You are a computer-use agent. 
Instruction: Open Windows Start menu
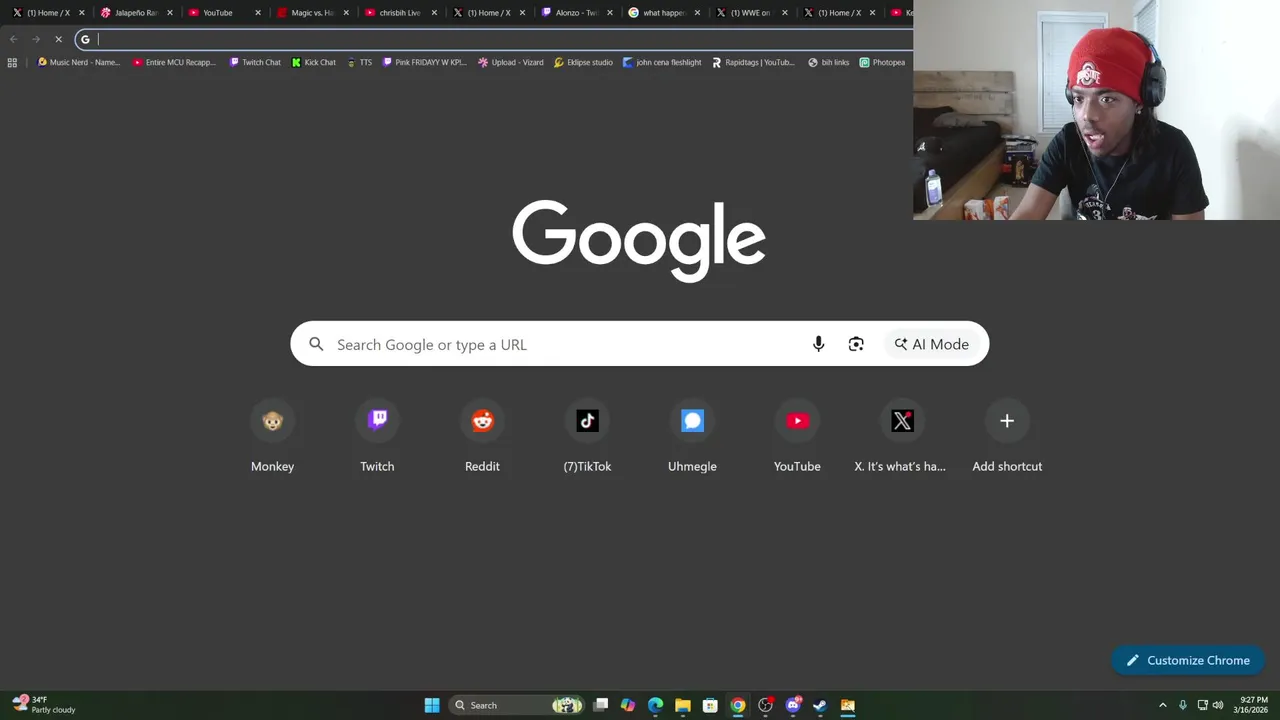[x=432, y=705]
